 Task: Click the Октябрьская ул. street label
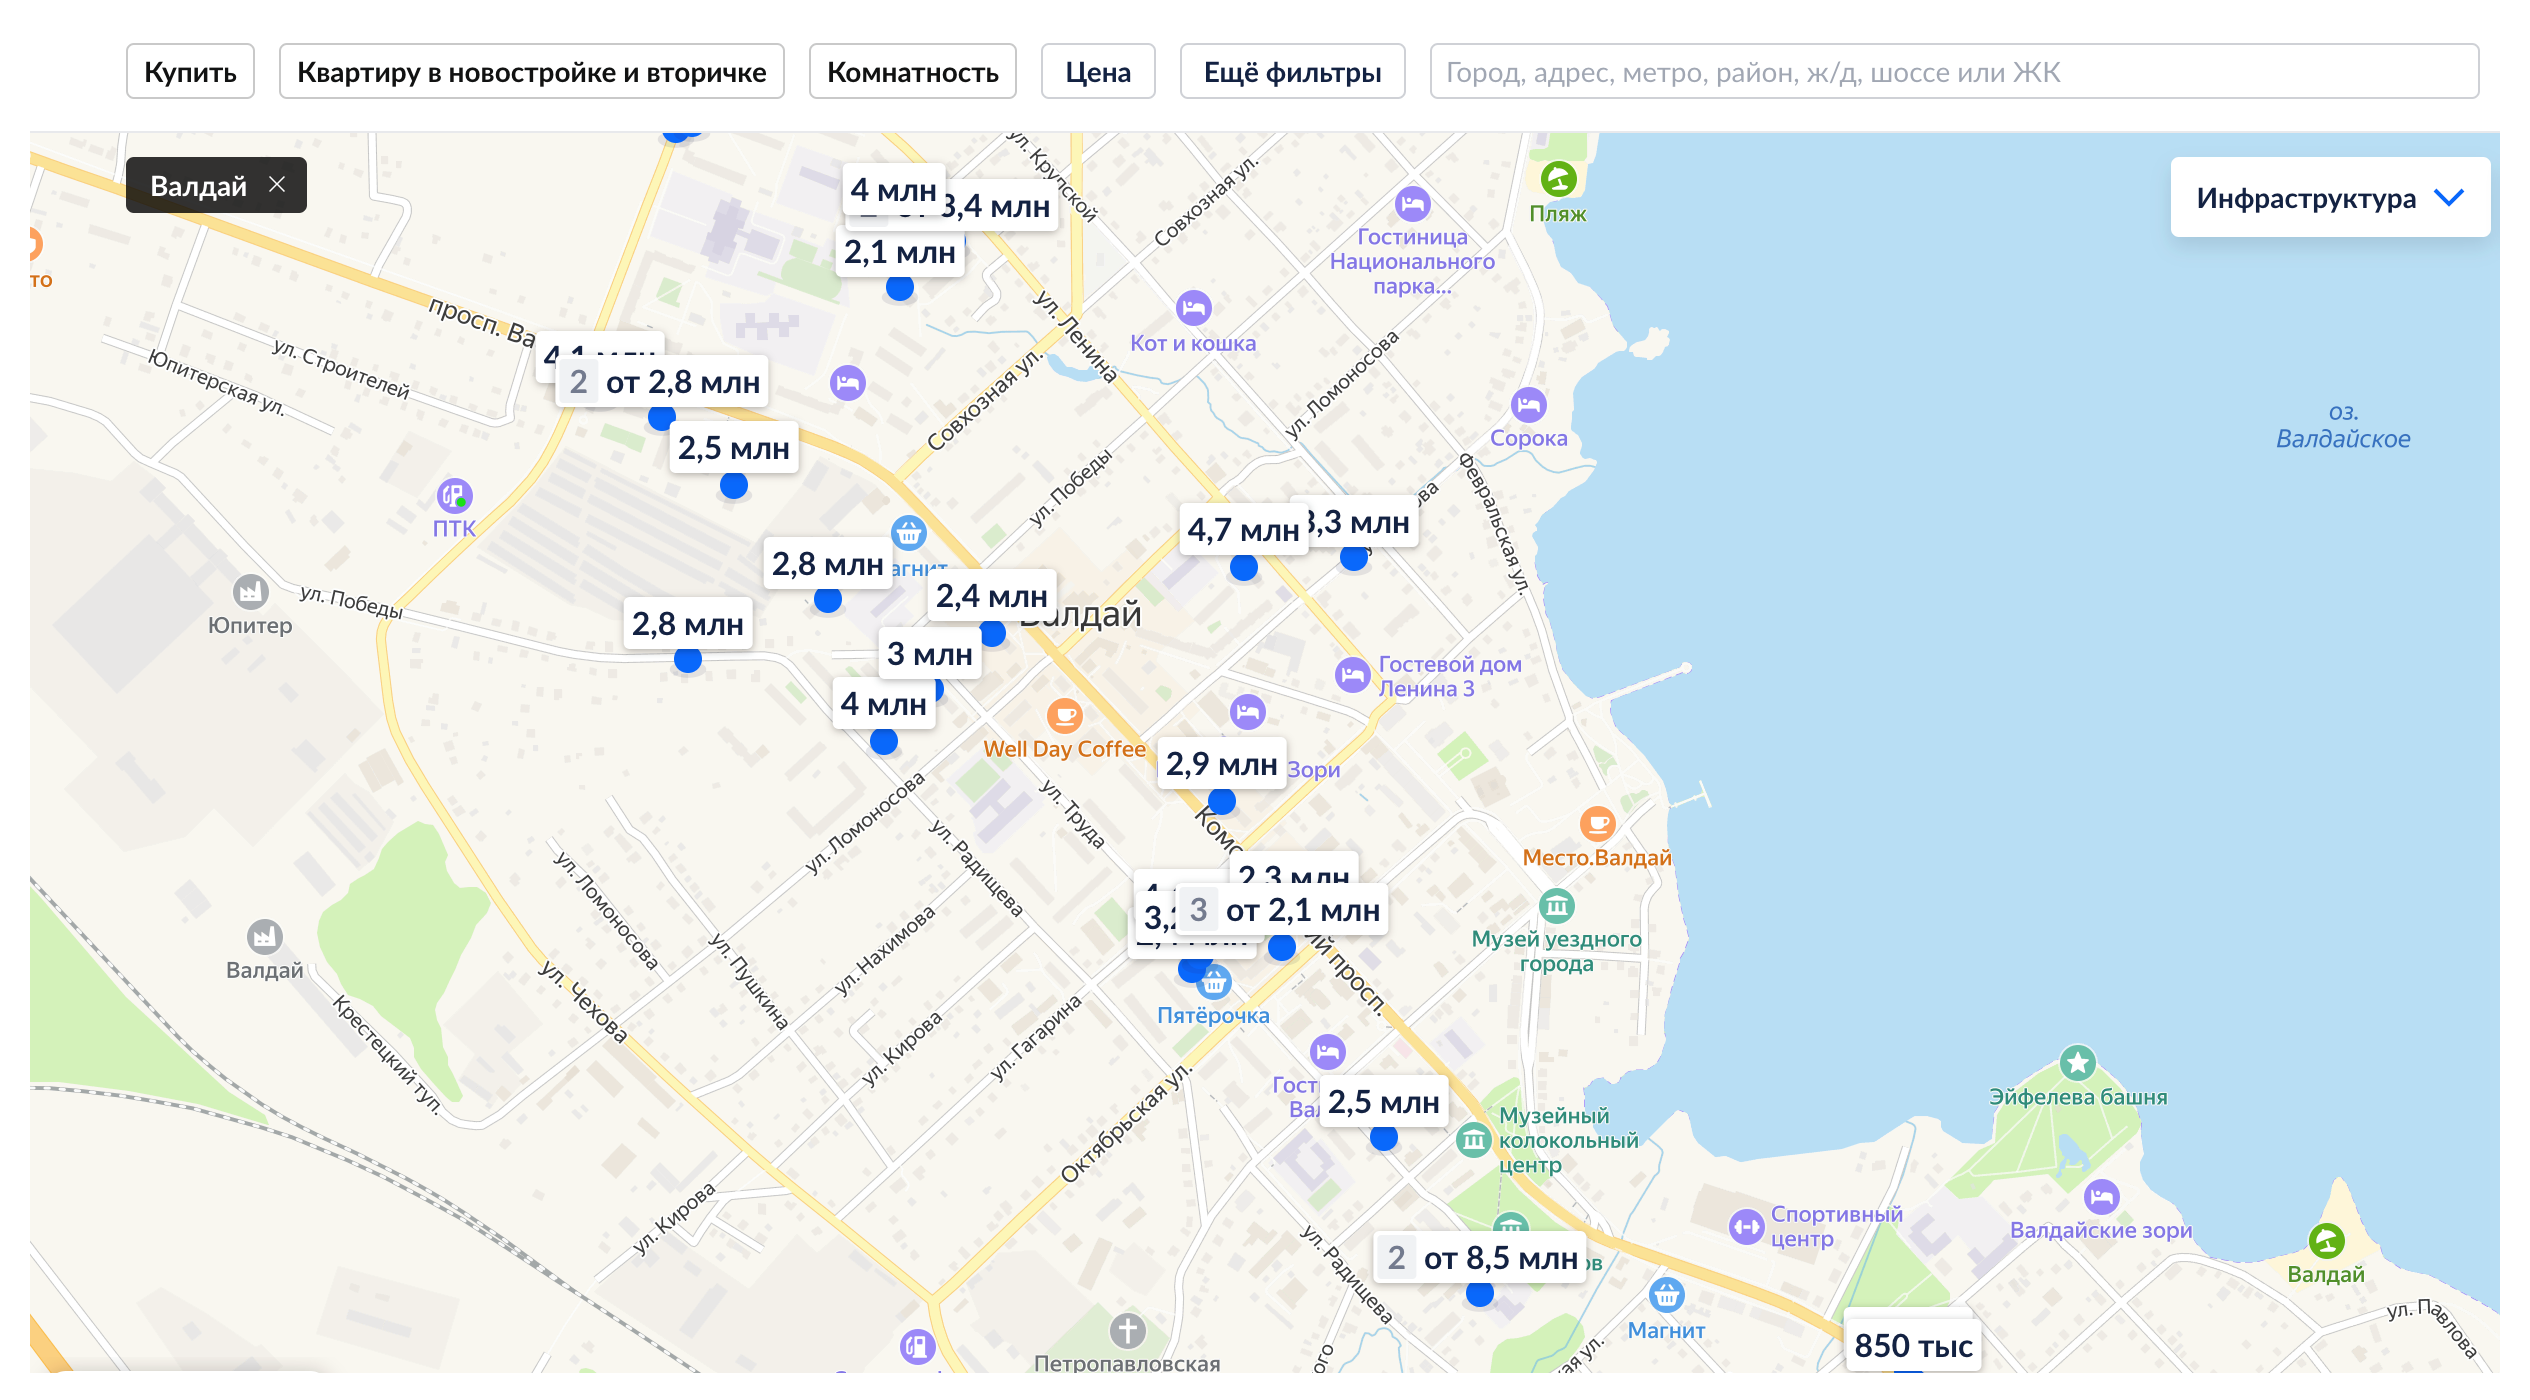coord(1126,1124)
